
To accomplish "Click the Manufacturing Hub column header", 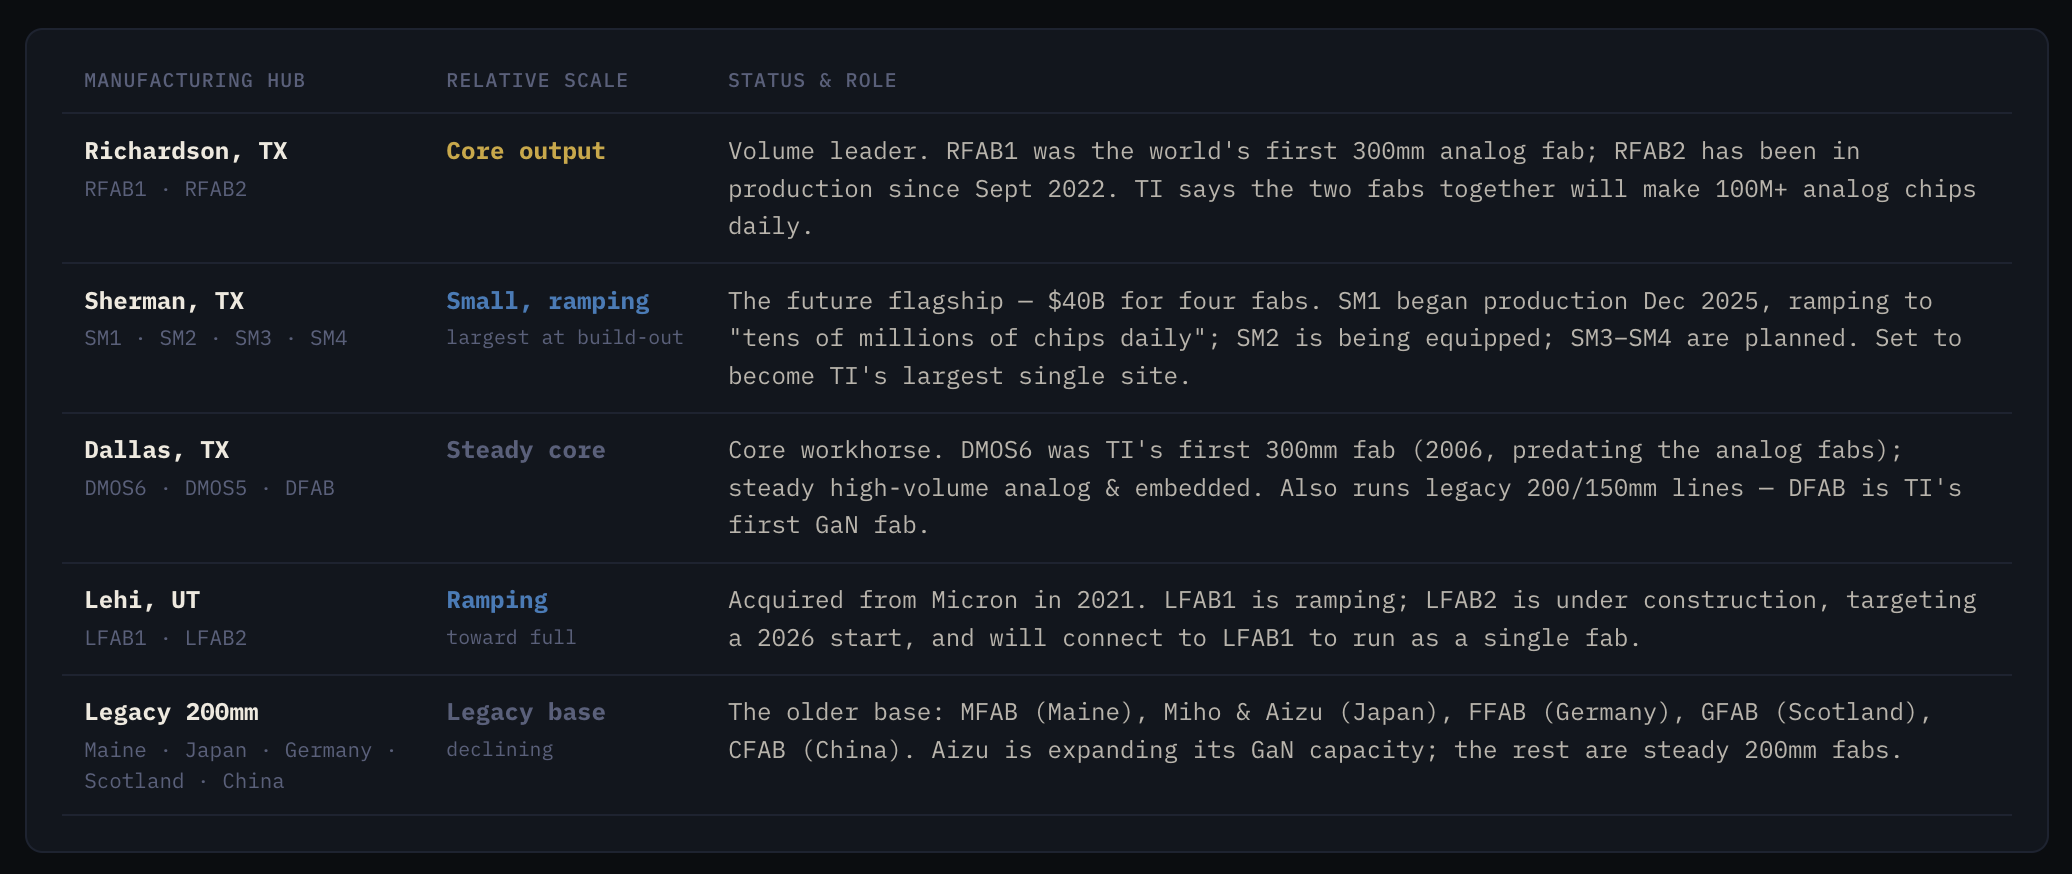I will tap(194, 81).
